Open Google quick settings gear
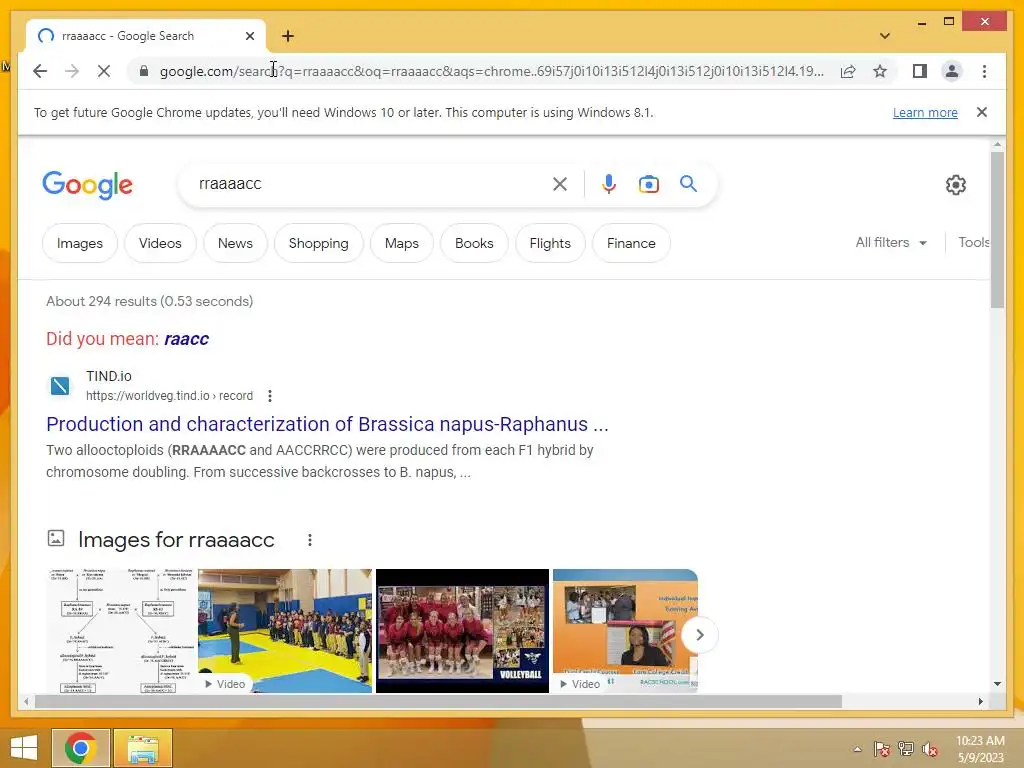The width and height of the screenshot is (1024, 768). click(x=955, y=185)
